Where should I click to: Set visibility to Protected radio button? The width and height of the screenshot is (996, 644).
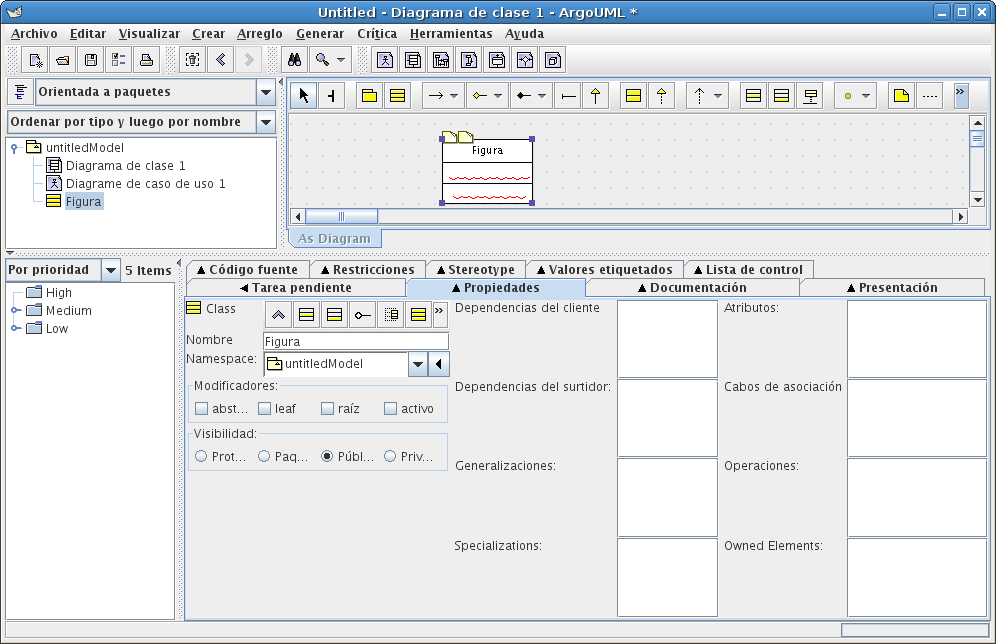(x=201, y=456)
